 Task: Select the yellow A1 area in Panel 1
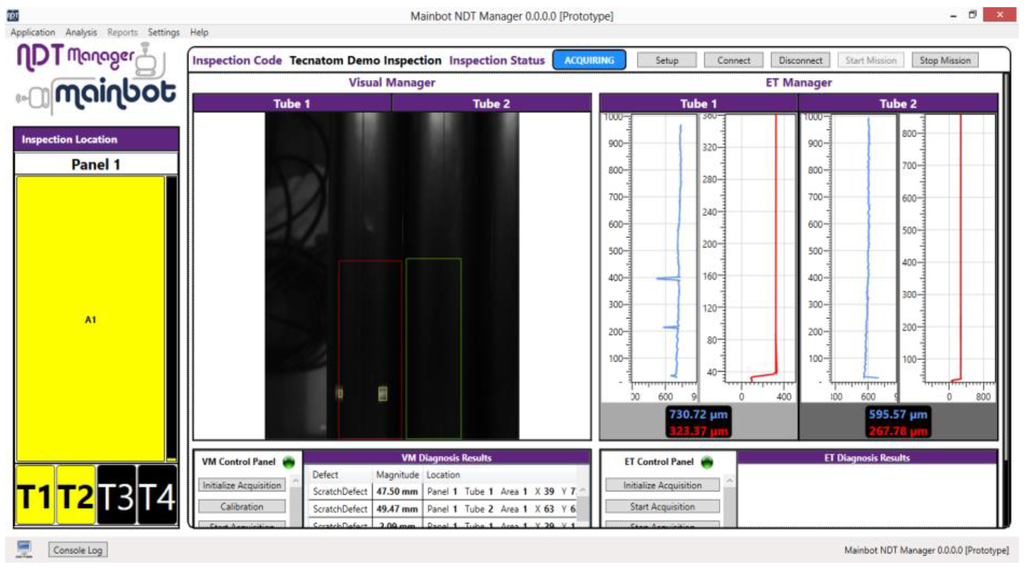click(90, 319)
